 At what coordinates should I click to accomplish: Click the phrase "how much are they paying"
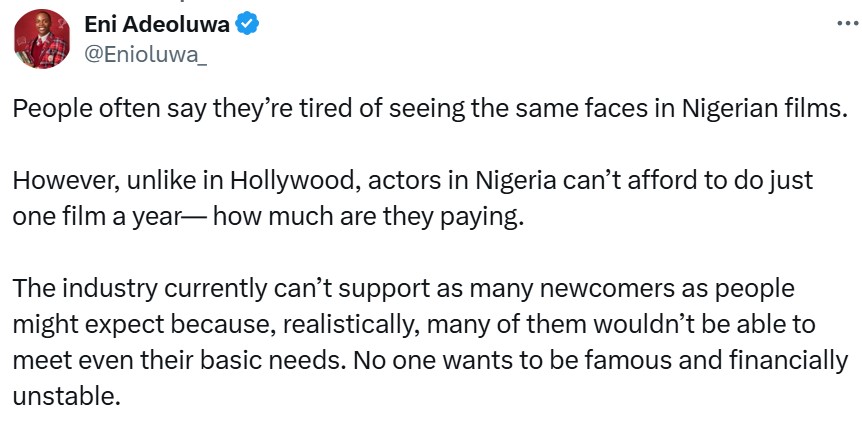(x=365, y=217)
